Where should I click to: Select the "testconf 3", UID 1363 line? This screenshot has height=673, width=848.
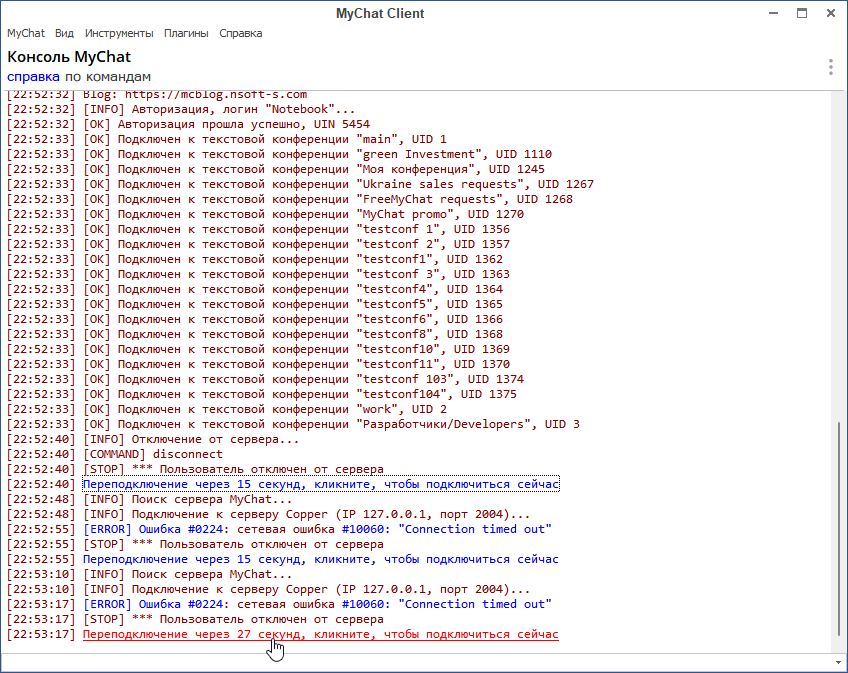point(258,274)
